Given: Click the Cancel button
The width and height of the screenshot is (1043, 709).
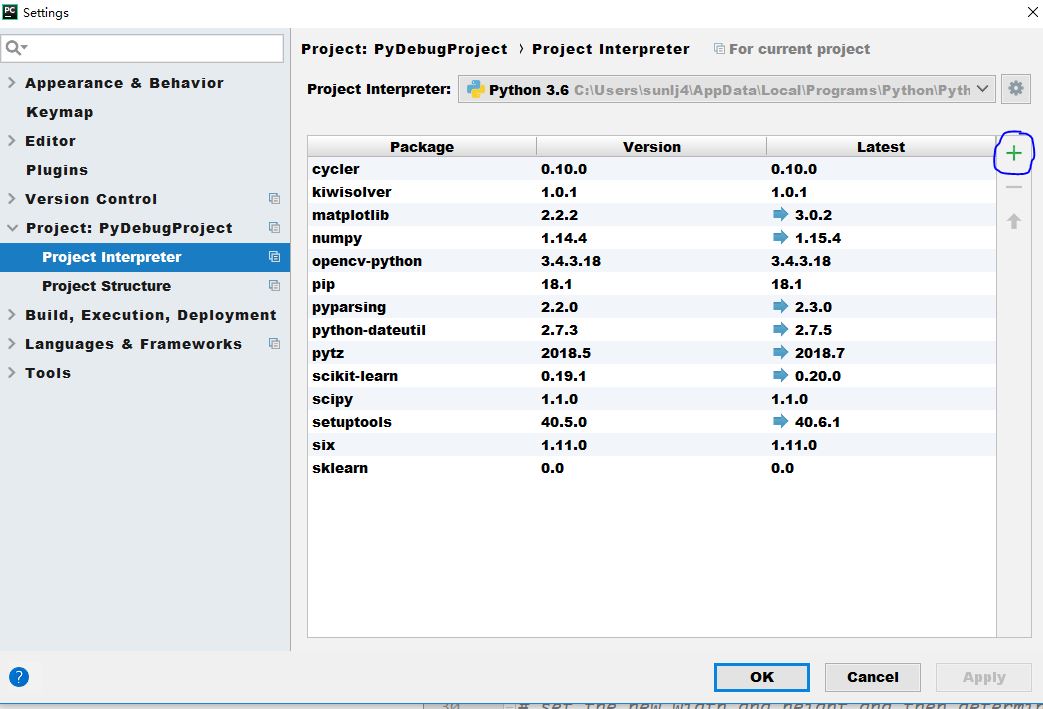Looking at the screenshot, I should click(x=873, y=677).
